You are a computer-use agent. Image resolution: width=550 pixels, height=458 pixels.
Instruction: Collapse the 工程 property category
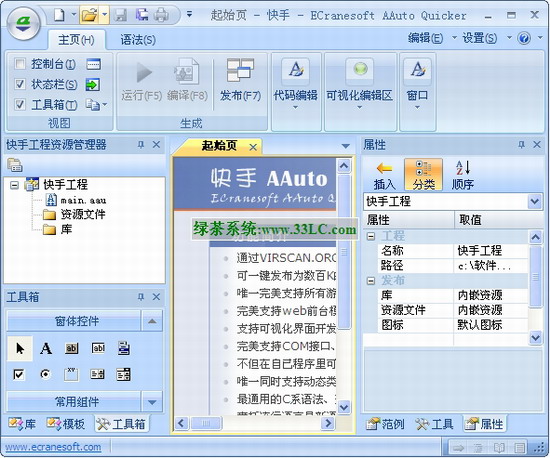pyautogui.click(x=371, y=236)
